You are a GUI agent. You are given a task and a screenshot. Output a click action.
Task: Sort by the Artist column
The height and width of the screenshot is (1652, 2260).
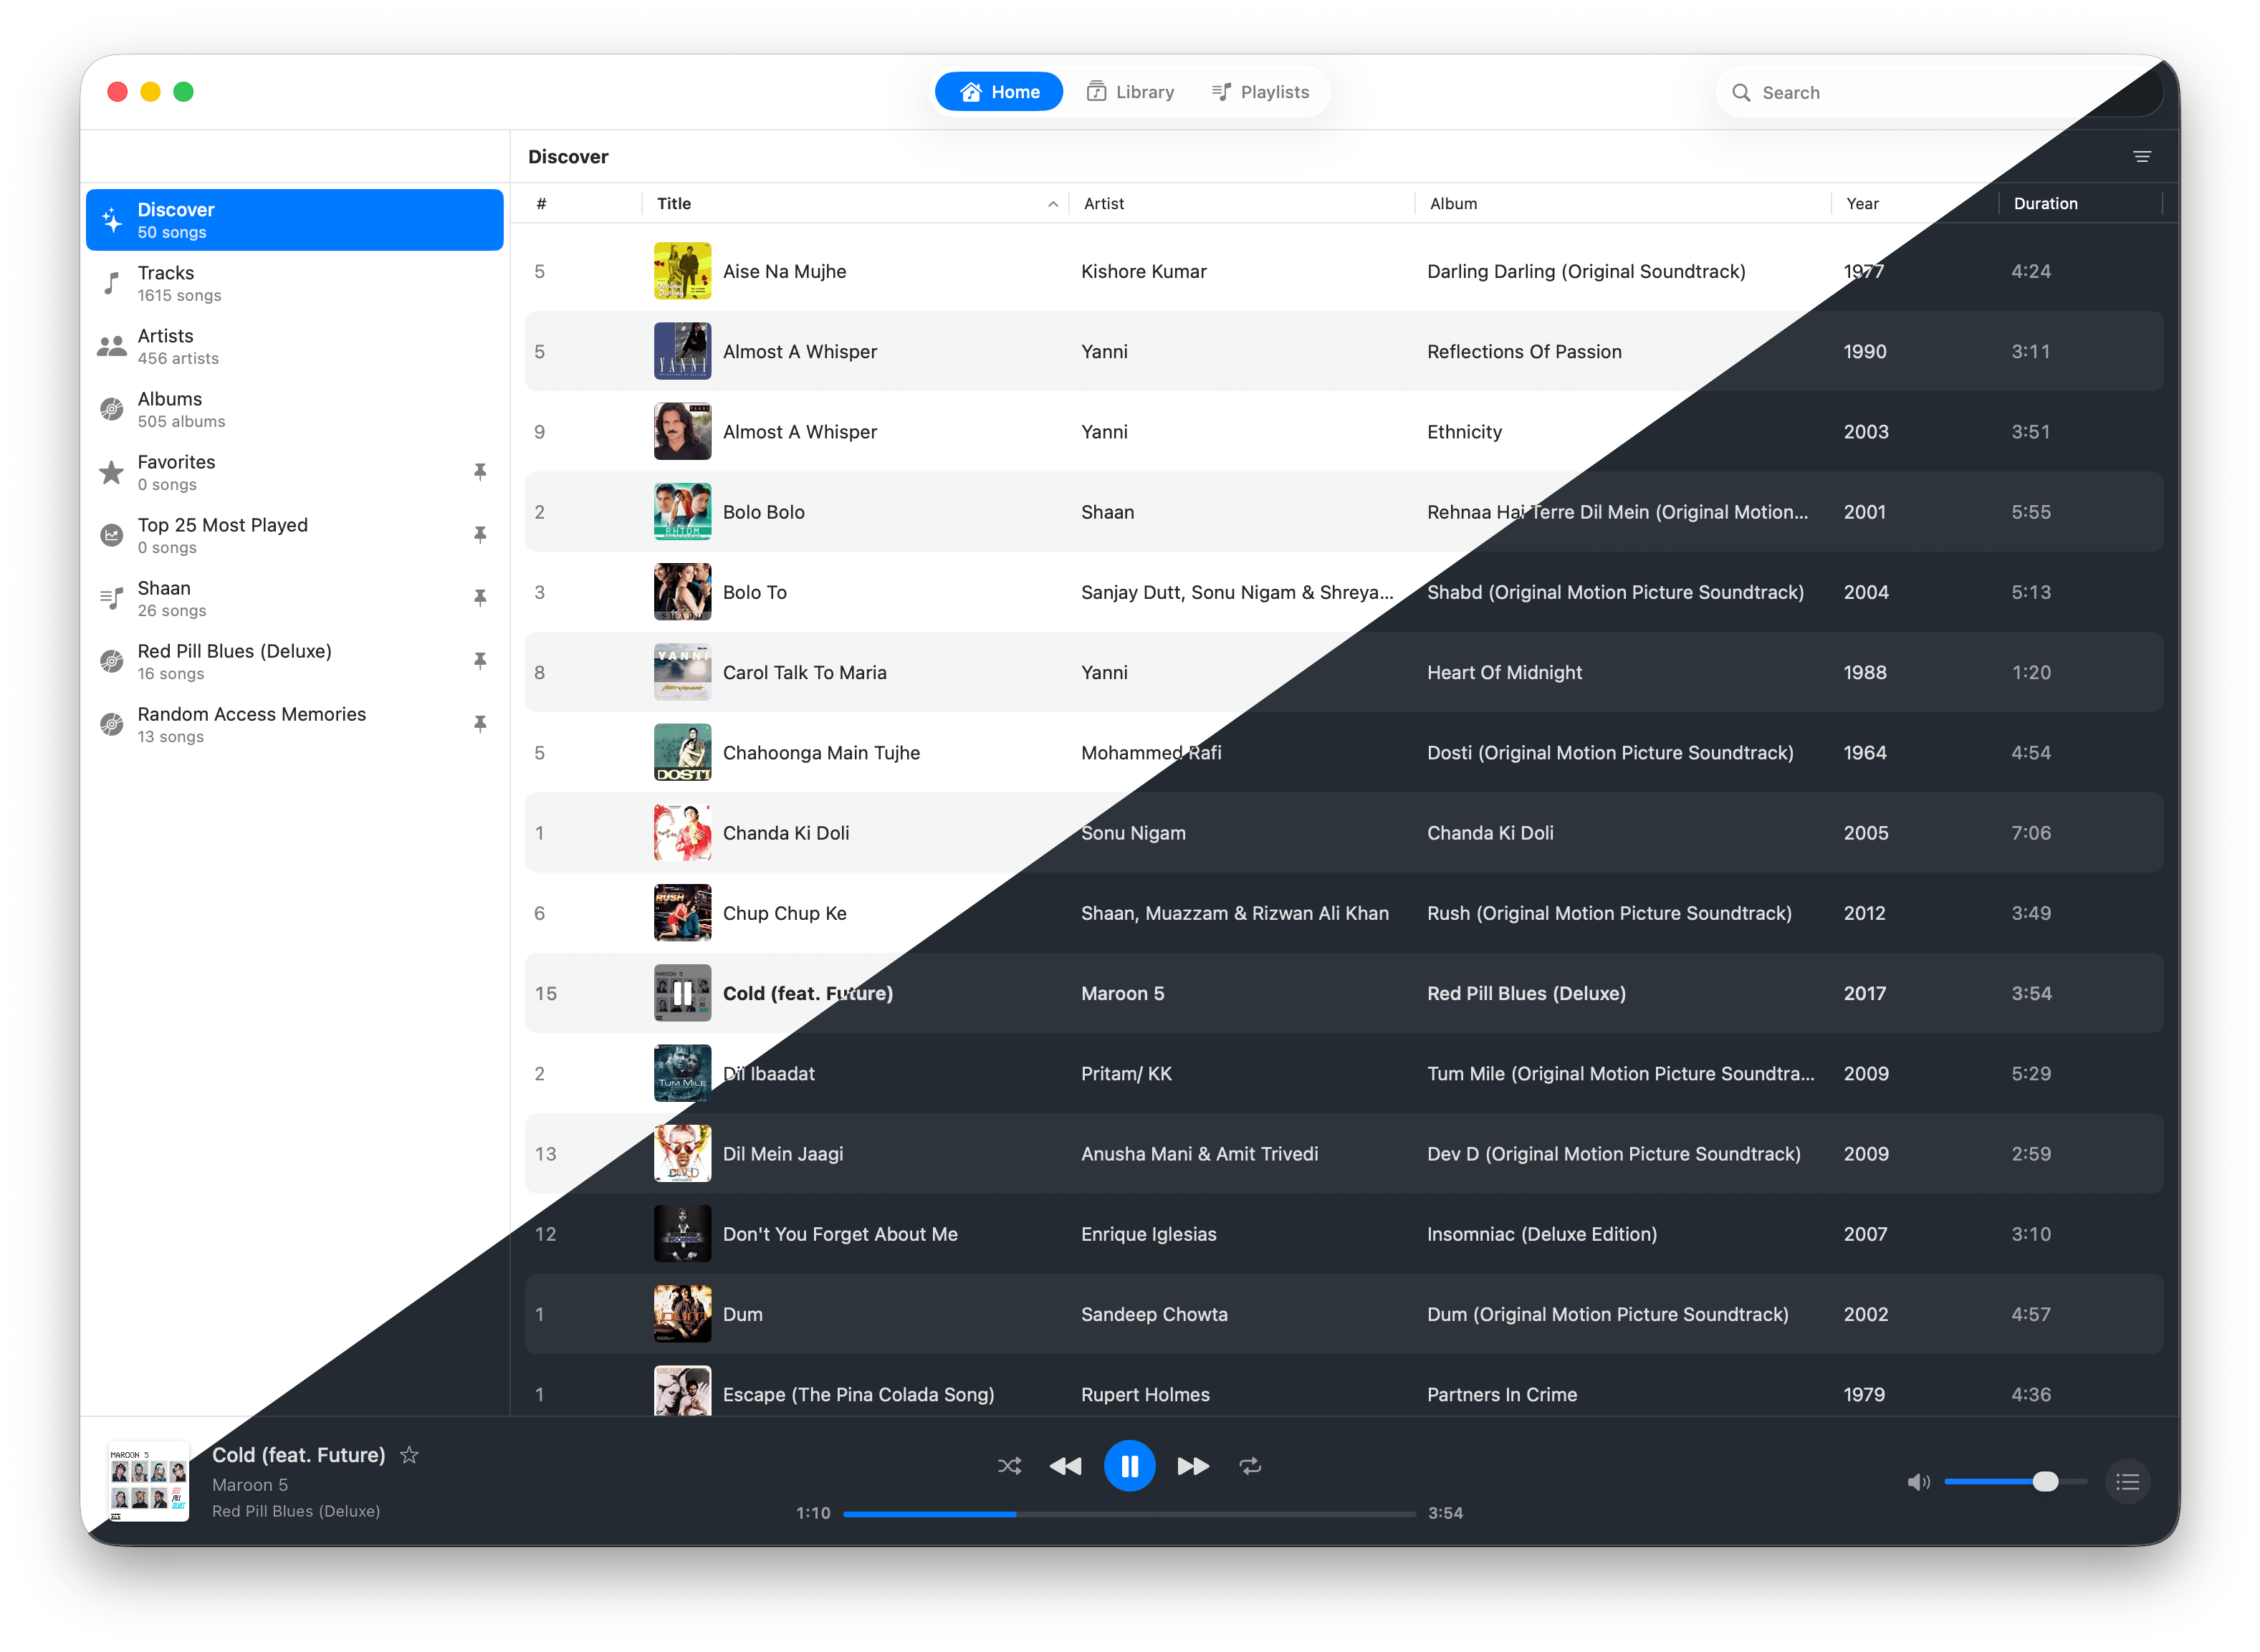pos(1242,203)
